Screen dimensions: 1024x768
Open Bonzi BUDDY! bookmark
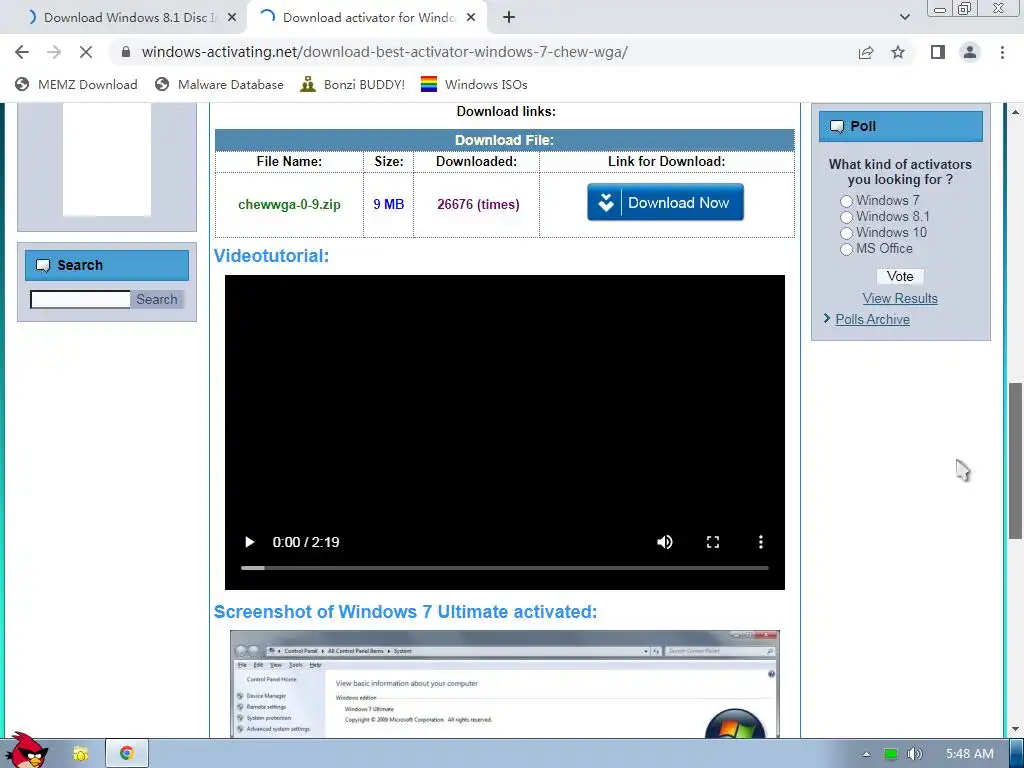coord(353,84)
